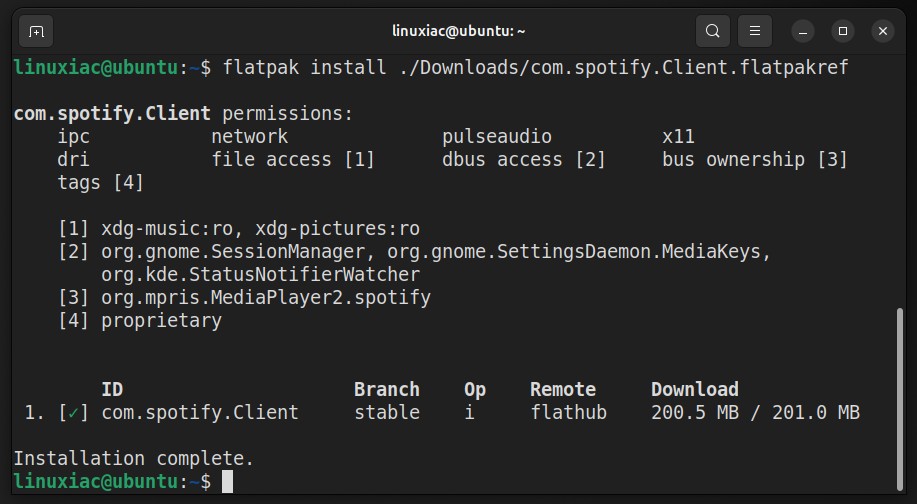Open a new terminal tab
917x504 pixels.
36,31
